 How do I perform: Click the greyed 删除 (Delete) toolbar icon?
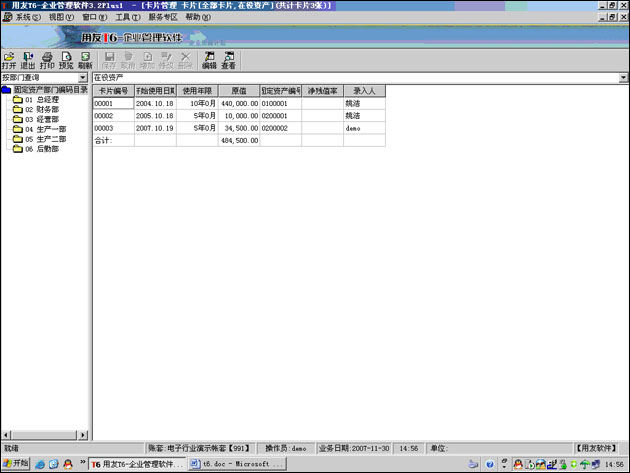pos(185,61)
